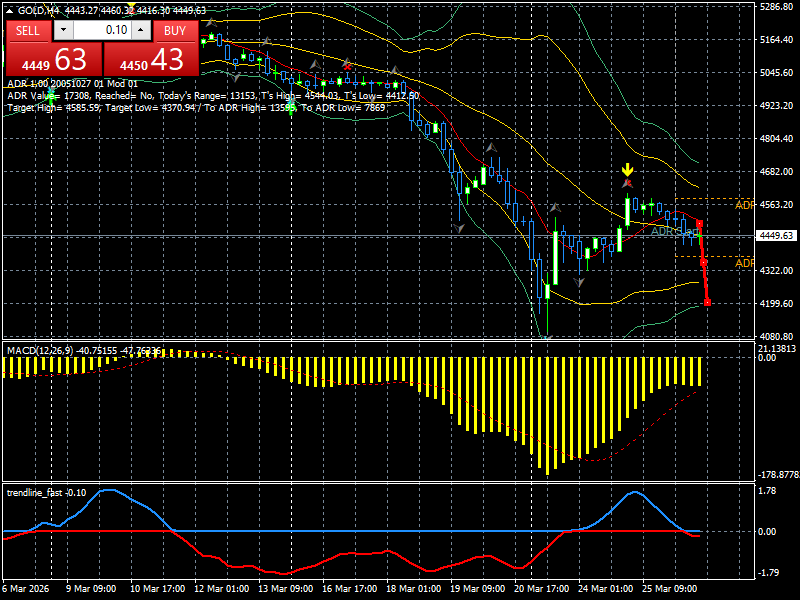Click price scale value 4199.60
Image resolution: width=800 pixels, height=600 pixels.
(777, 304)
